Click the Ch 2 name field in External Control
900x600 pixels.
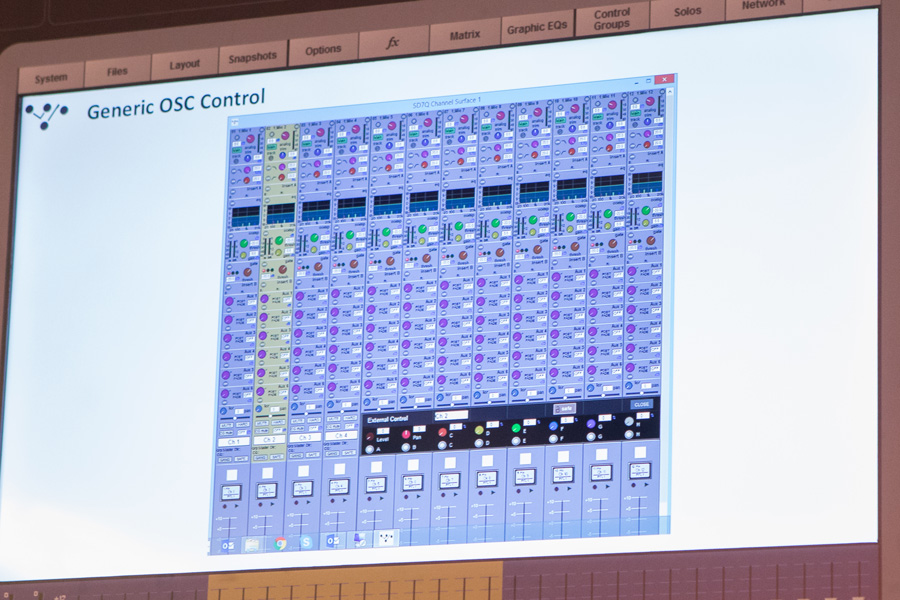(x=452, y=415)
